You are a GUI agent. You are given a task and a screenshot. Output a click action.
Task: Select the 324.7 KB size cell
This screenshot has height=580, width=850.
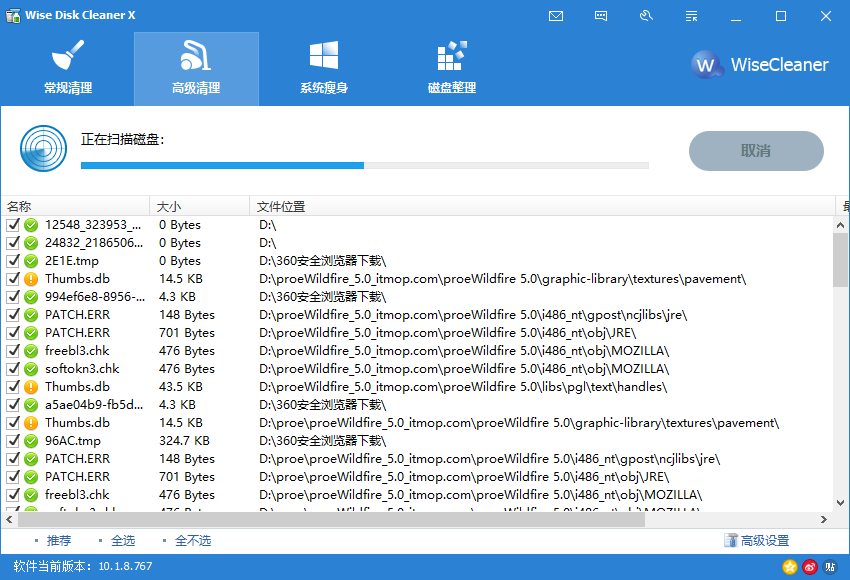click(184, 441)
